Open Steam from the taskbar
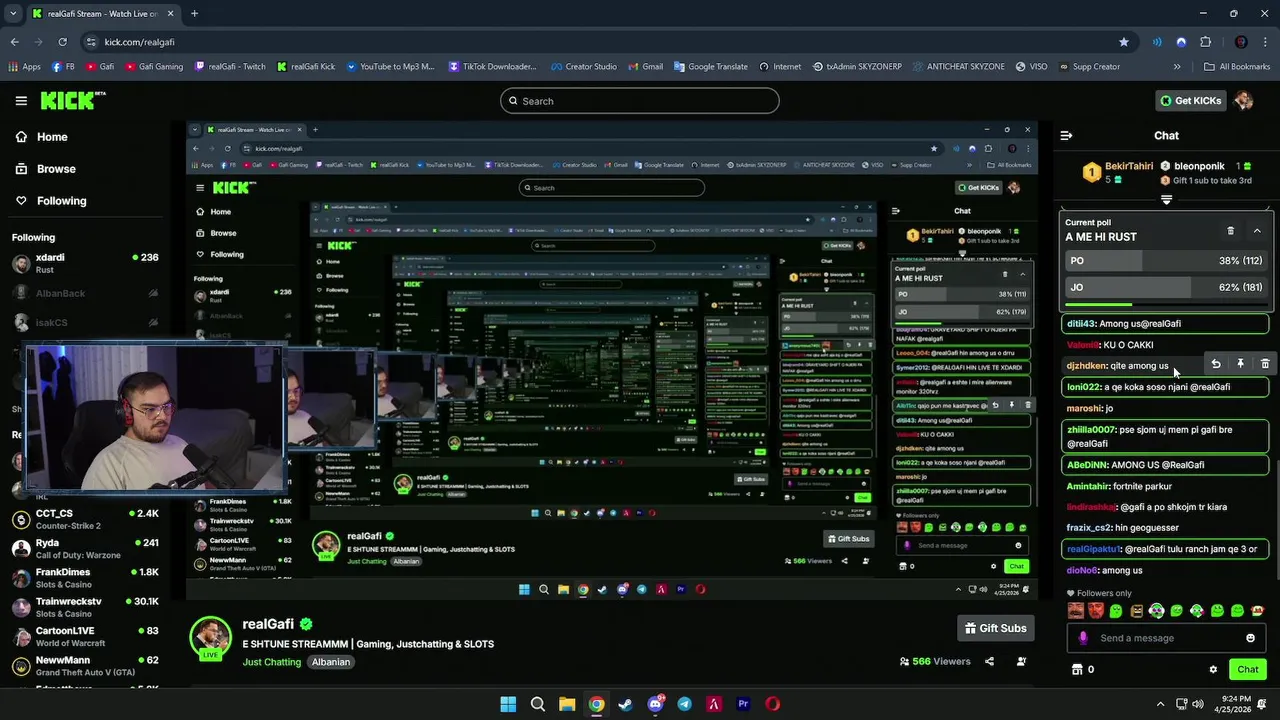This screenshot has height=720, width=1280. tap(625, 704)
